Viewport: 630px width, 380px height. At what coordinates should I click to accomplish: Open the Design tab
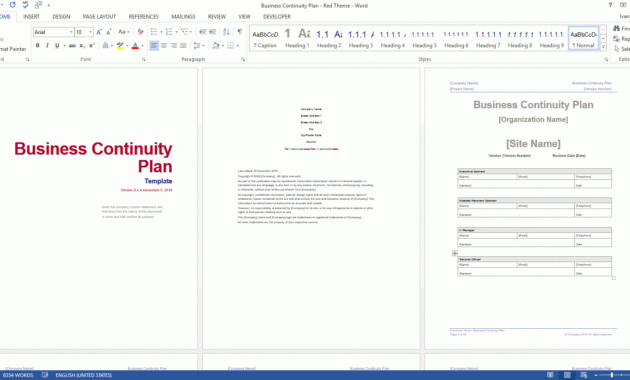(x=61, y=16)
